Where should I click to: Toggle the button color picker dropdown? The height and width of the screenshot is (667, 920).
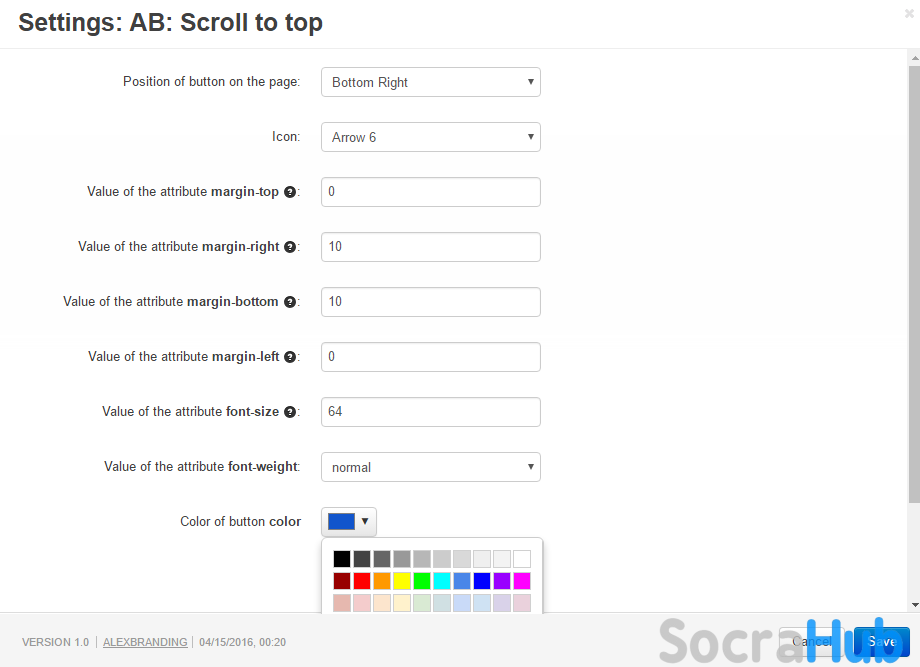[349, 521]
